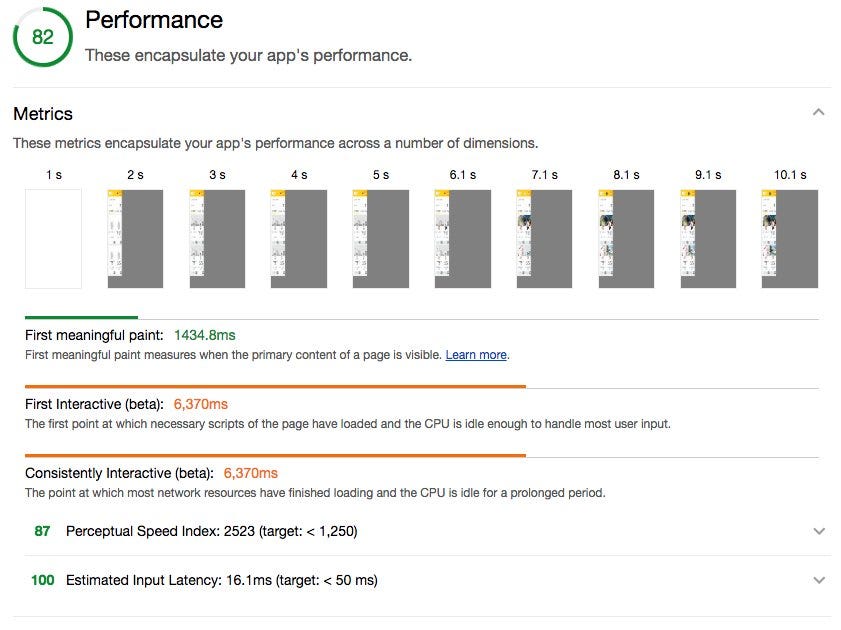Click the Estimated Input Latency score 100

(x=42, y=580)
